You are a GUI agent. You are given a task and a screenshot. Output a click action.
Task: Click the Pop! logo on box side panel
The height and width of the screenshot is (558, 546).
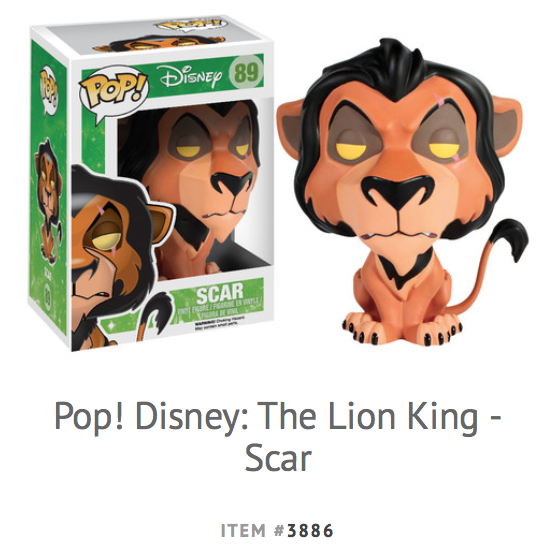49,89
